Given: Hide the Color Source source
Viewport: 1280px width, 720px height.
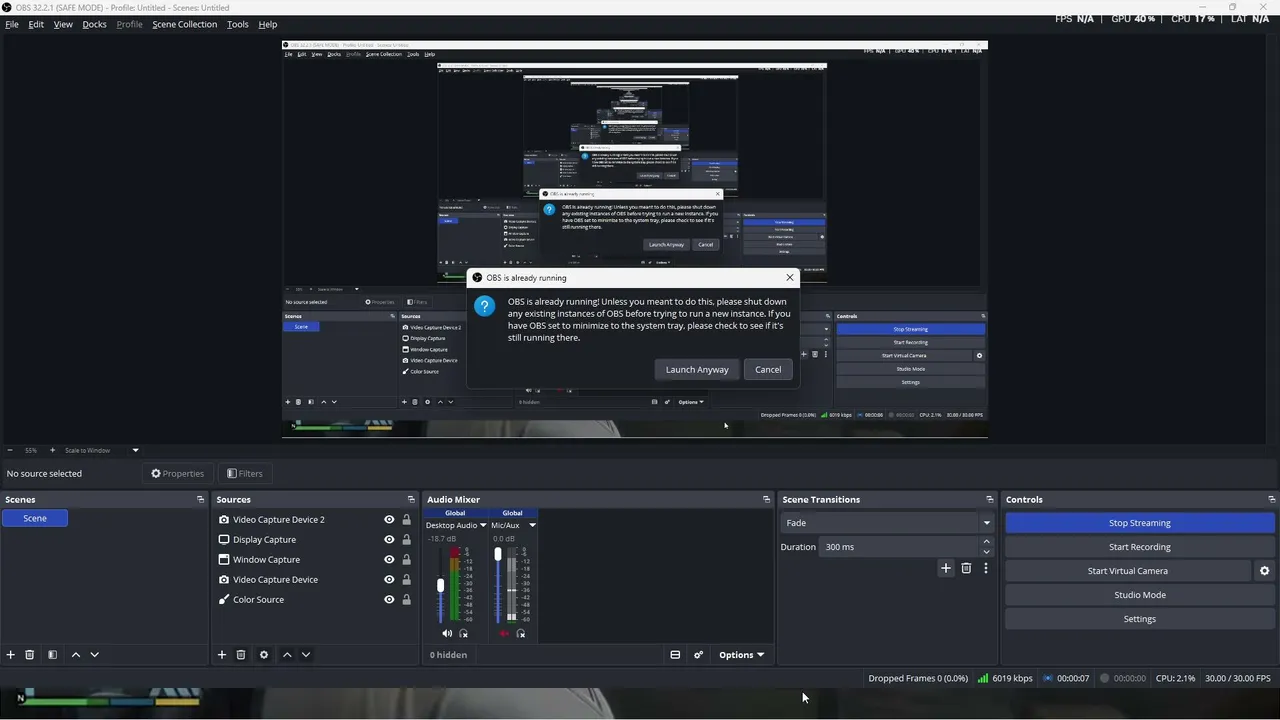Looking at the screenshot, I should click(x=389, y=600).
